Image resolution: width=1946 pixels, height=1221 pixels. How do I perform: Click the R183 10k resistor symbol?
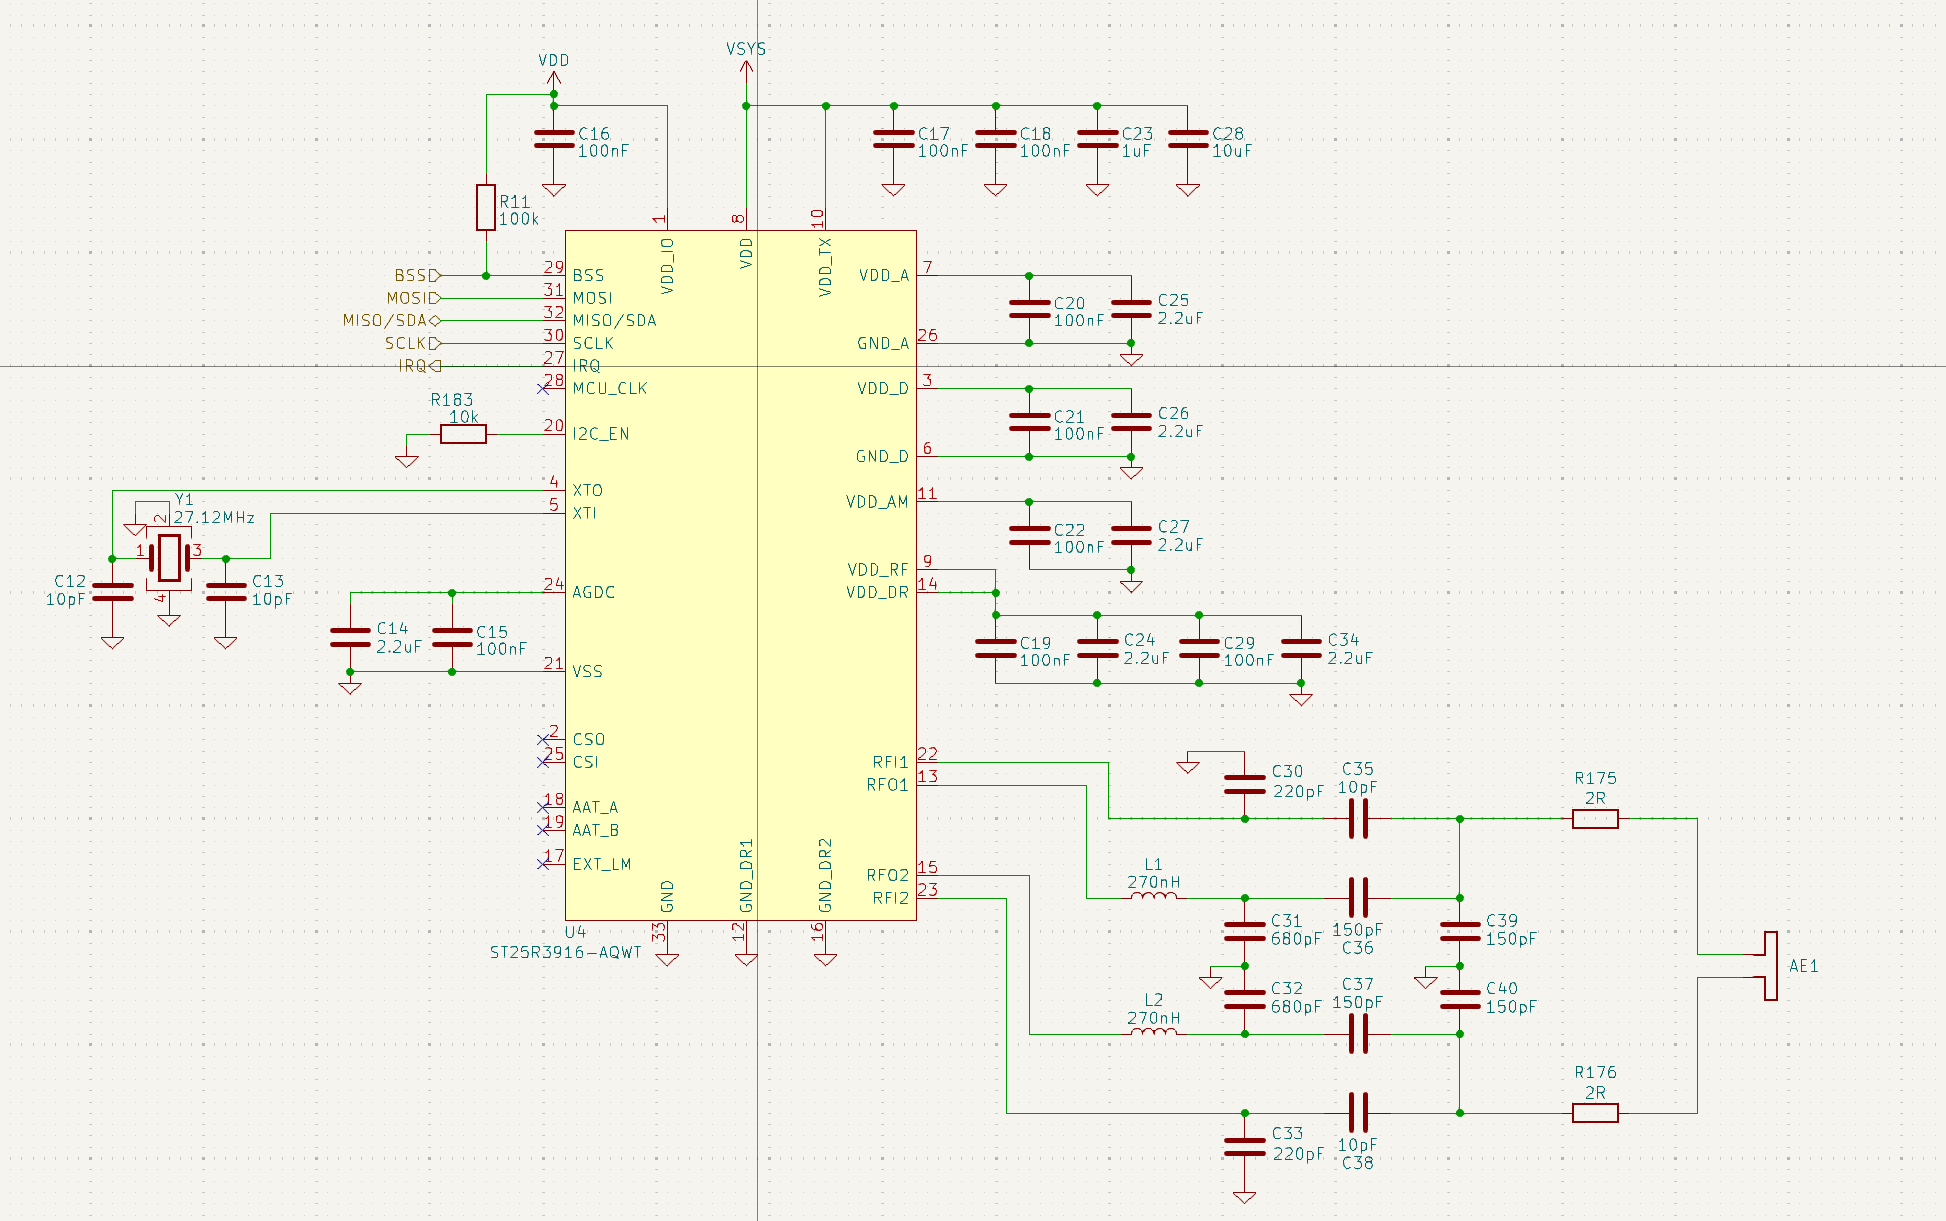[464, 434]
